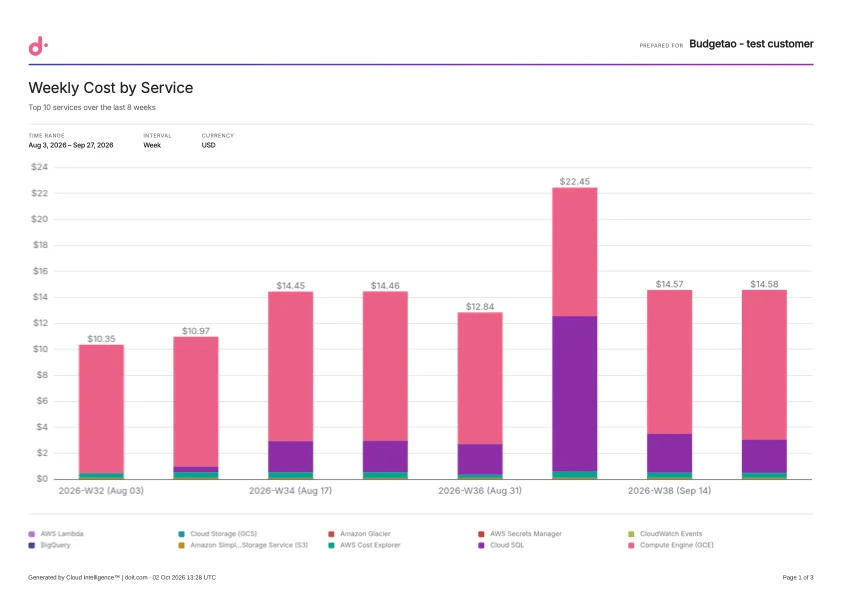Click the AWS Secrets Manager legend marker
This screenshot has height=595, width=842.
481,534
